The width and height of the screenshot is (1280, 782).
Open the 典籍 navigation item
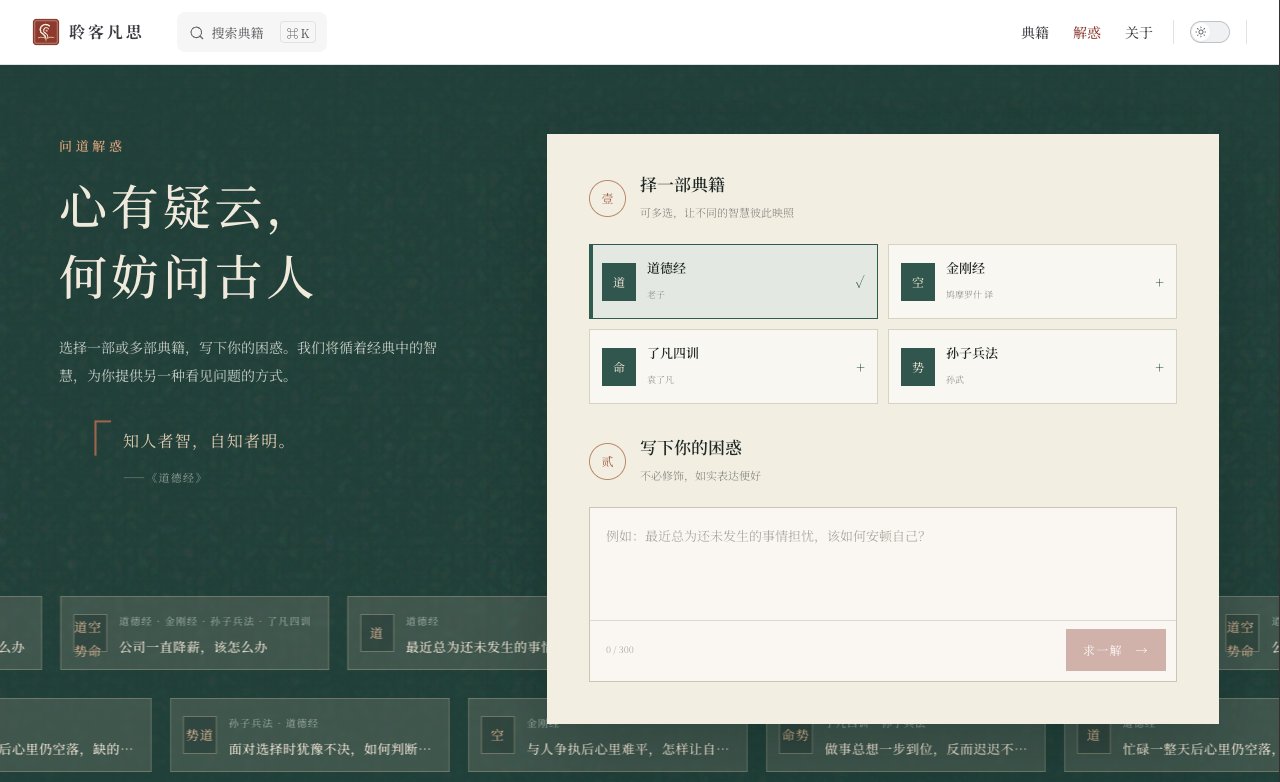pos(1035,33)
